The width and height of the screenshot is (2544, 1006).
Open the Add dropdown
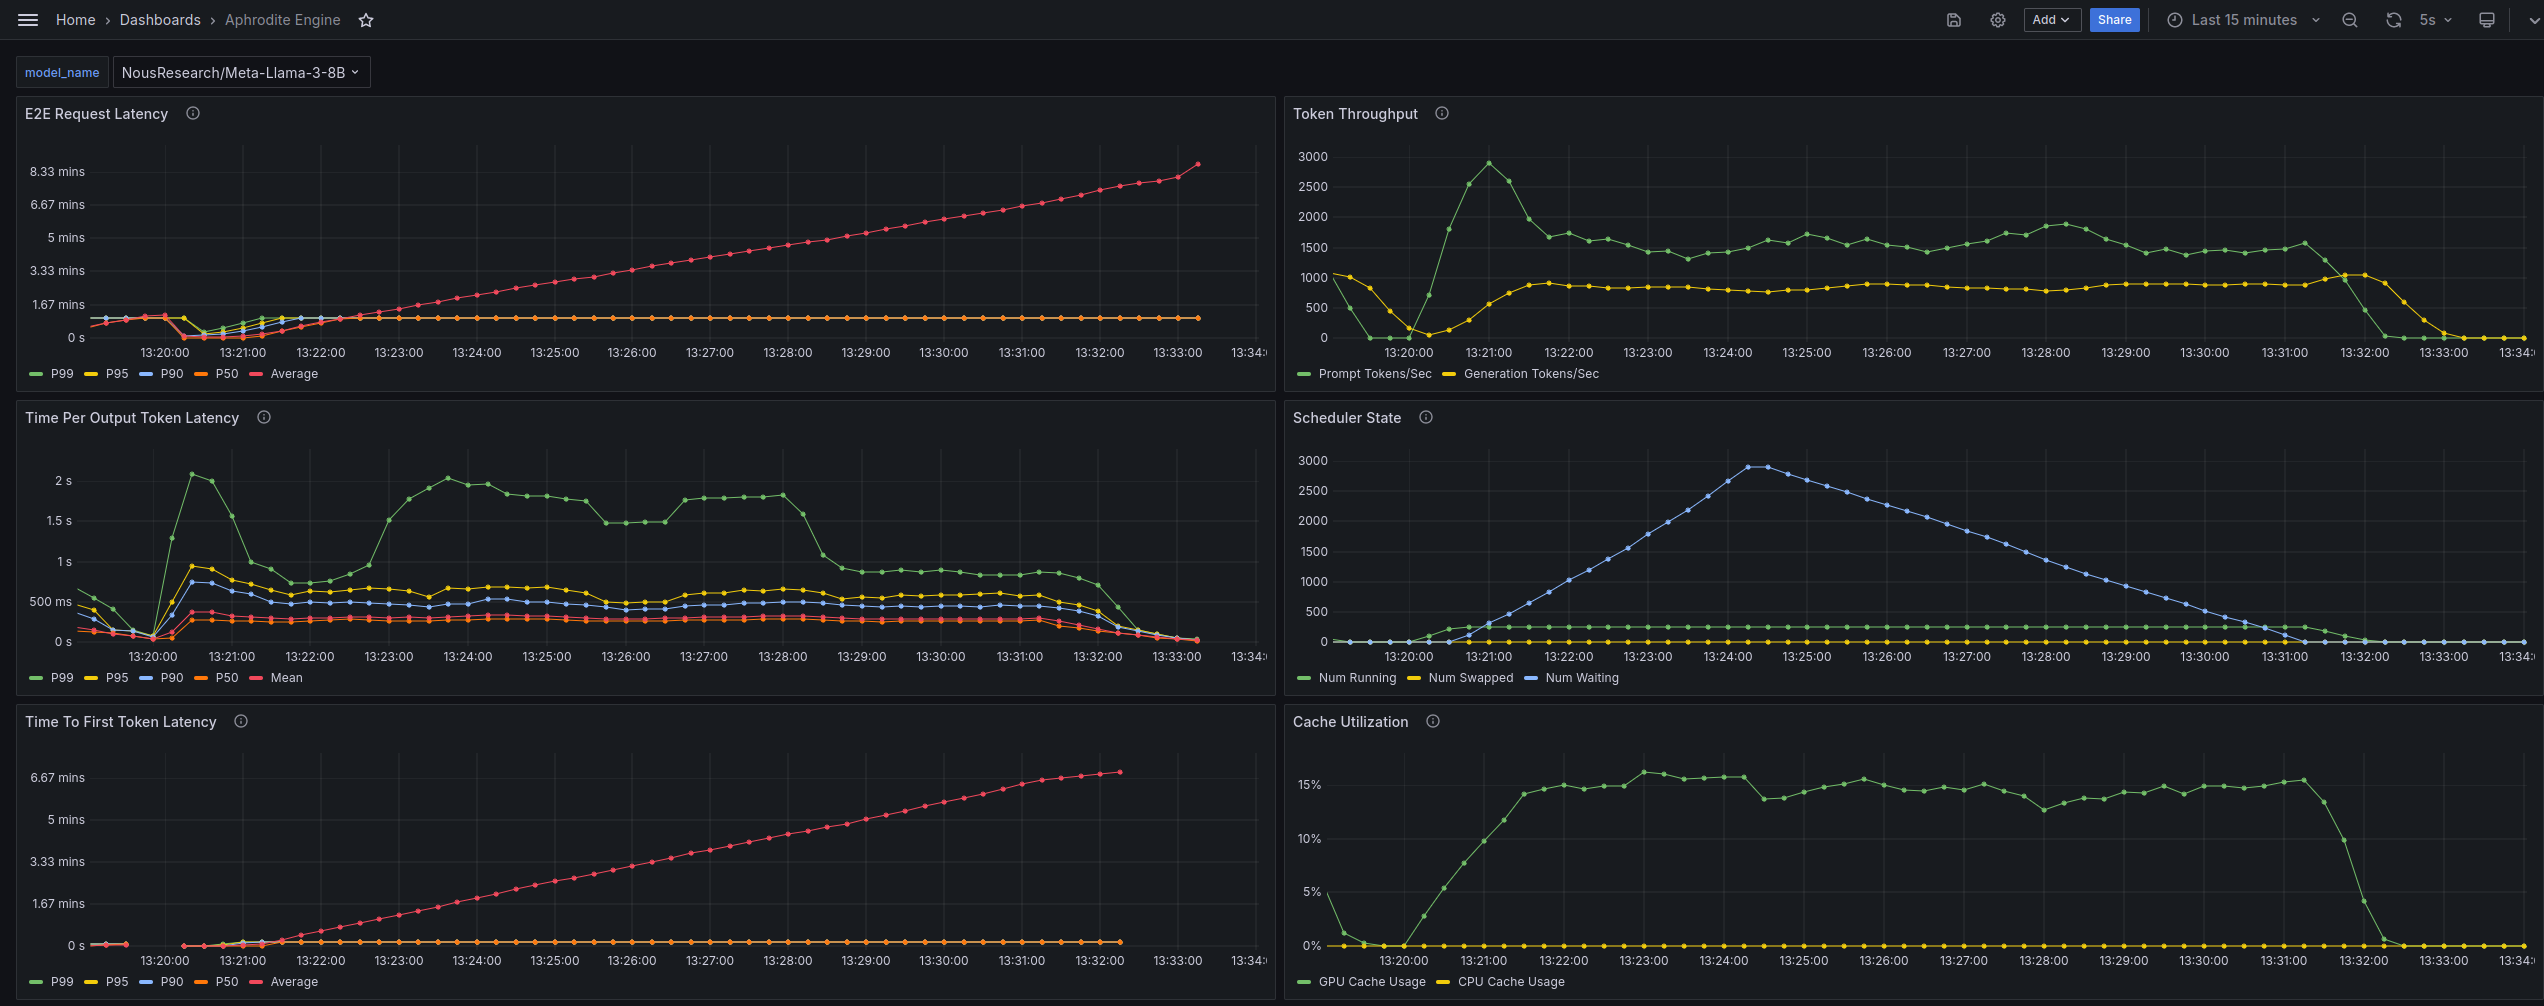click(2052, 20)
